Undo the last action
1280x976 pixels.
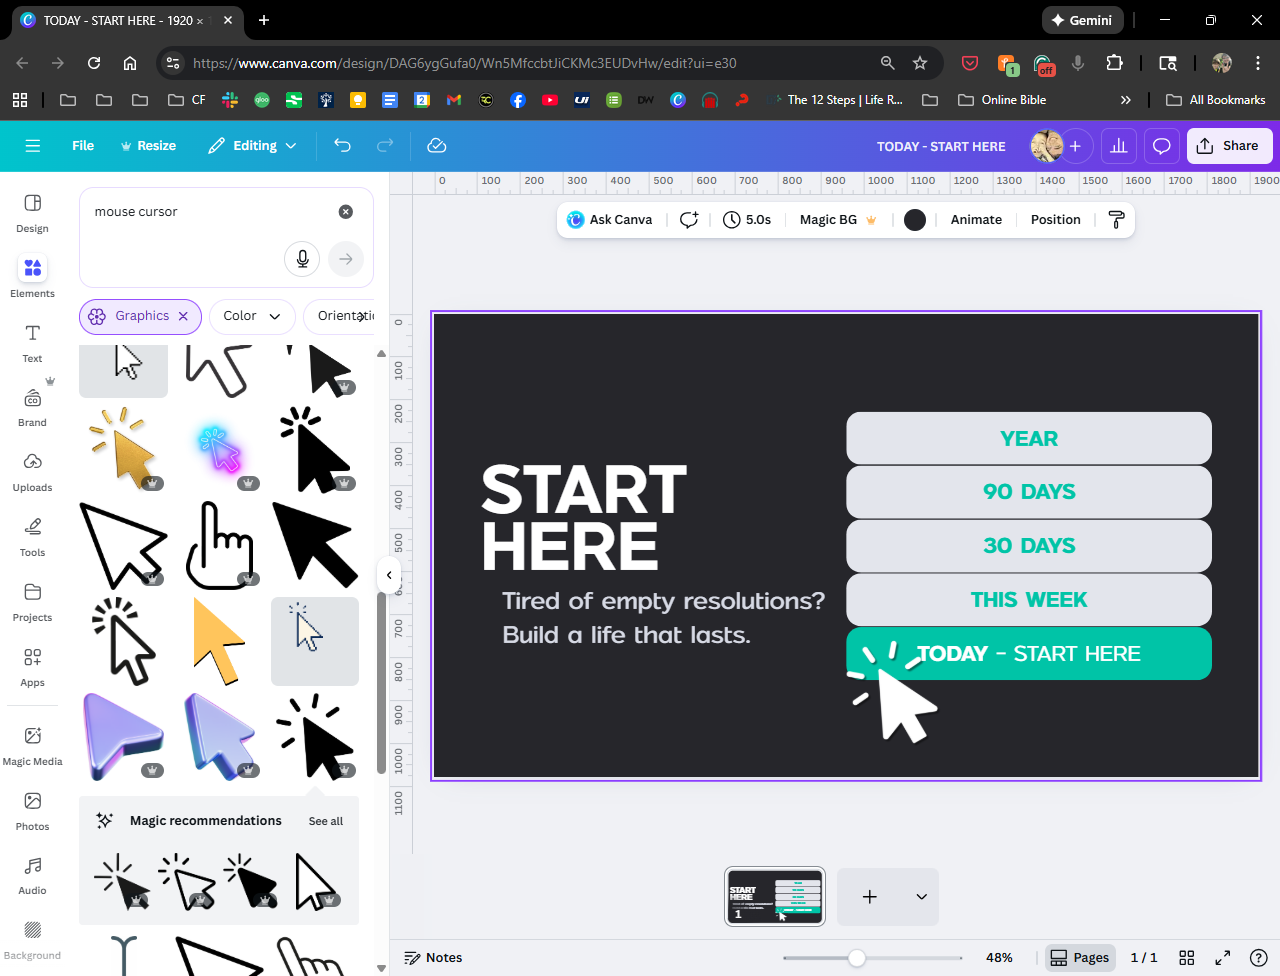pos(342,146)
